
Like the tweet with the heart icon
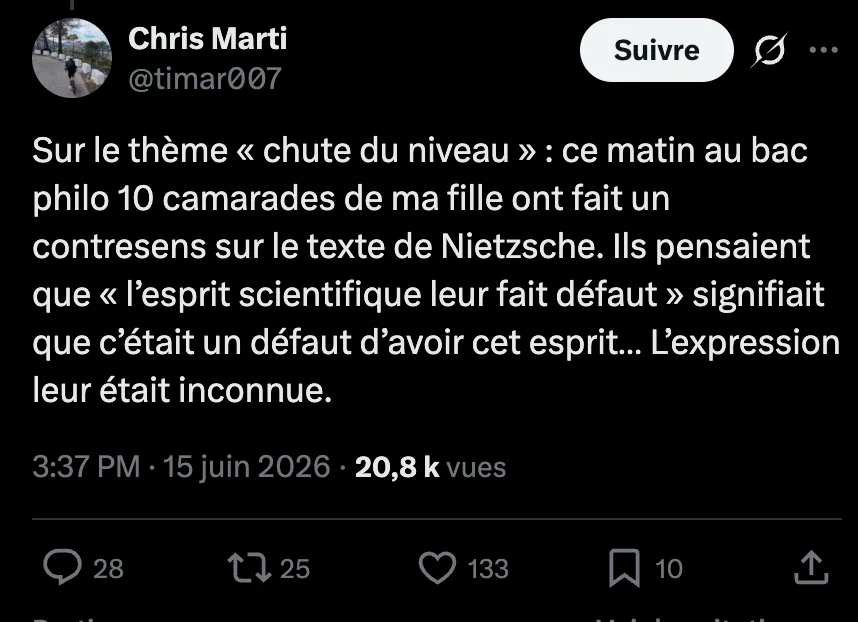pos(437,567)
